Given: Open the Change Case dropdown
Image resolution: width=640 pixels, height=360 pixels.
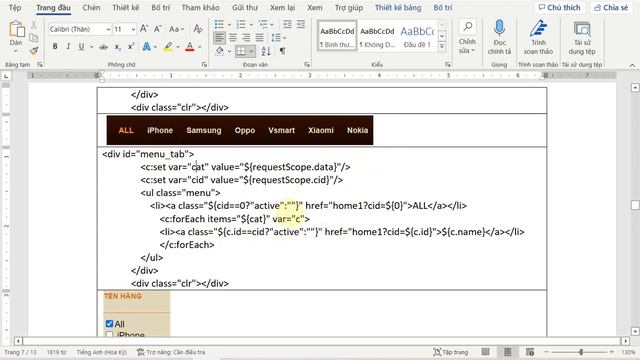Looking at the screenshot, I should [176, 29].
